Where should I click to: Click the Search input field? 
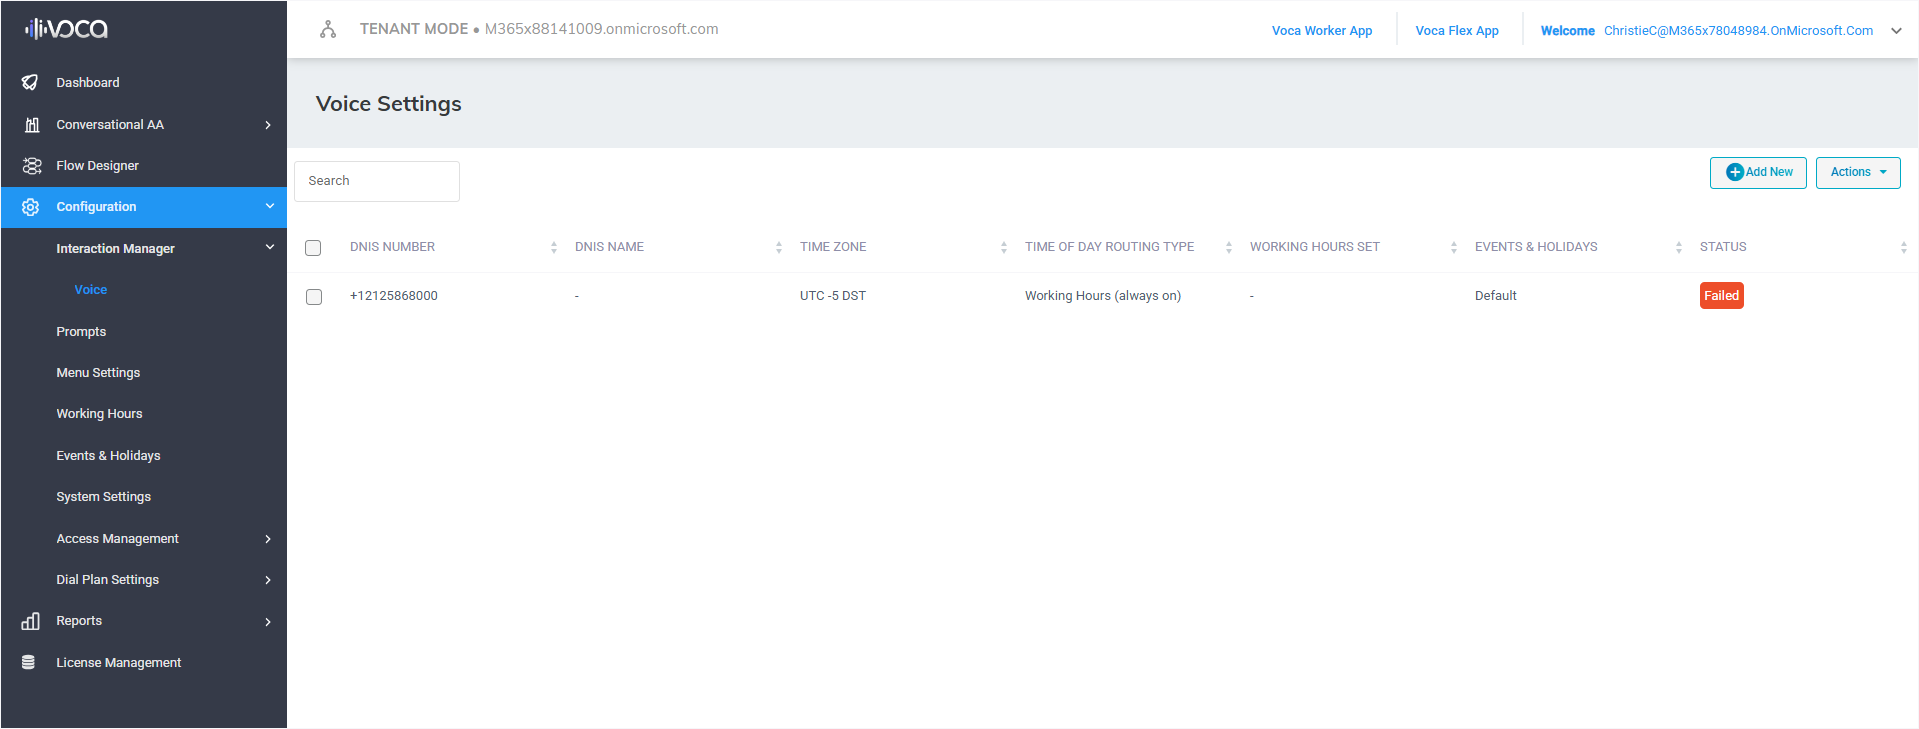(x=377, y=181)
